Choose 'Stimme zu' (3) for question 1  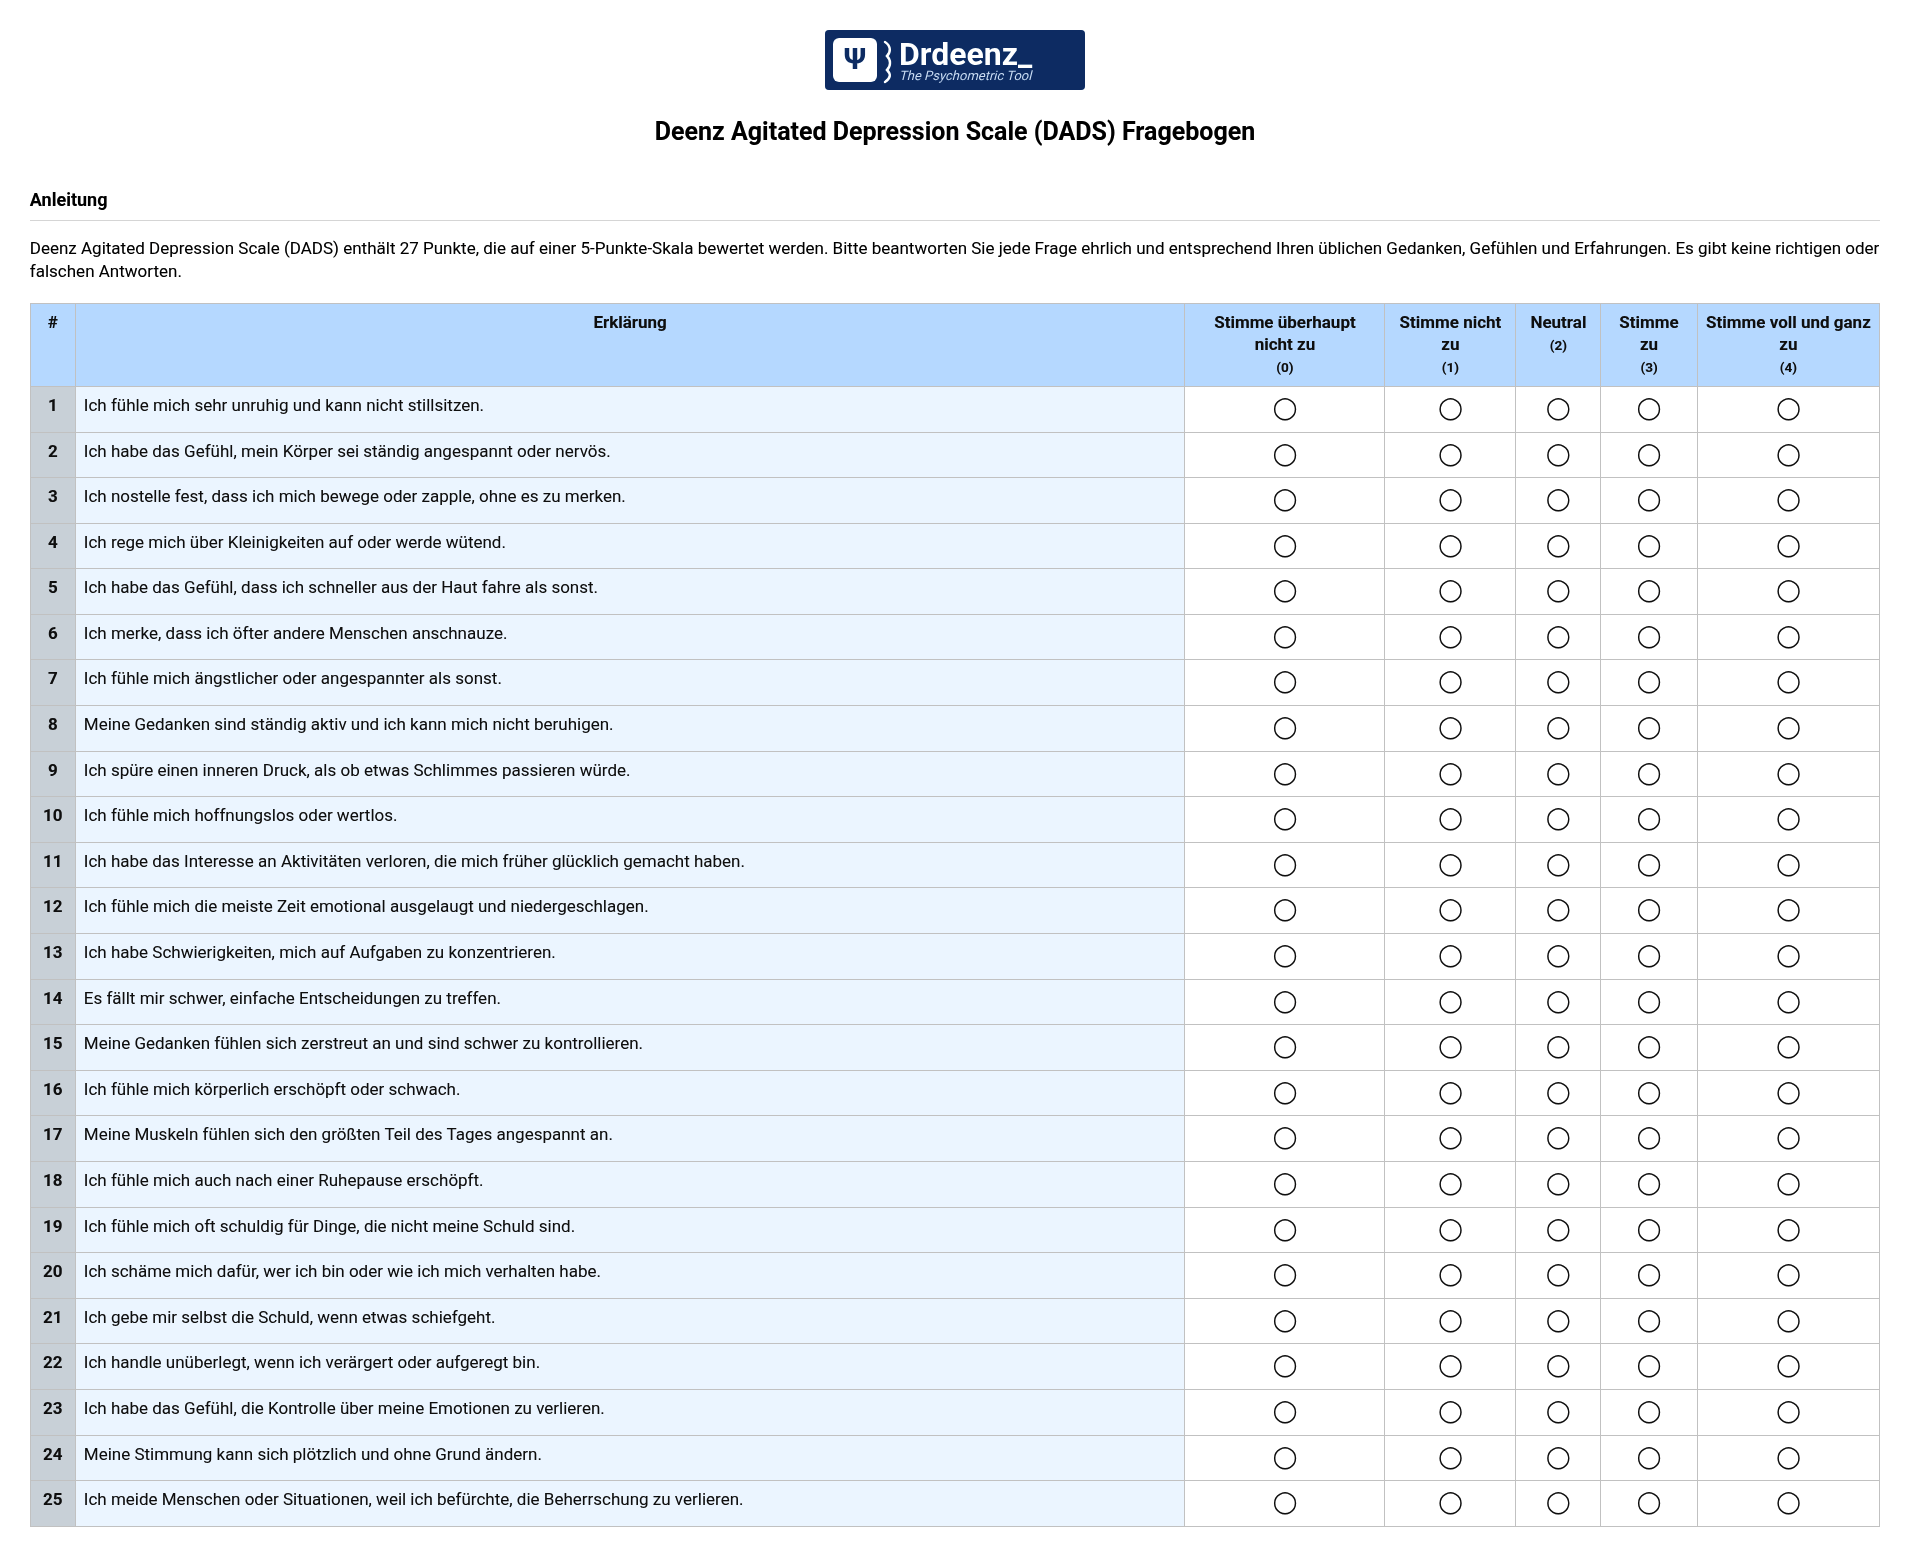tap(1649, 410)
